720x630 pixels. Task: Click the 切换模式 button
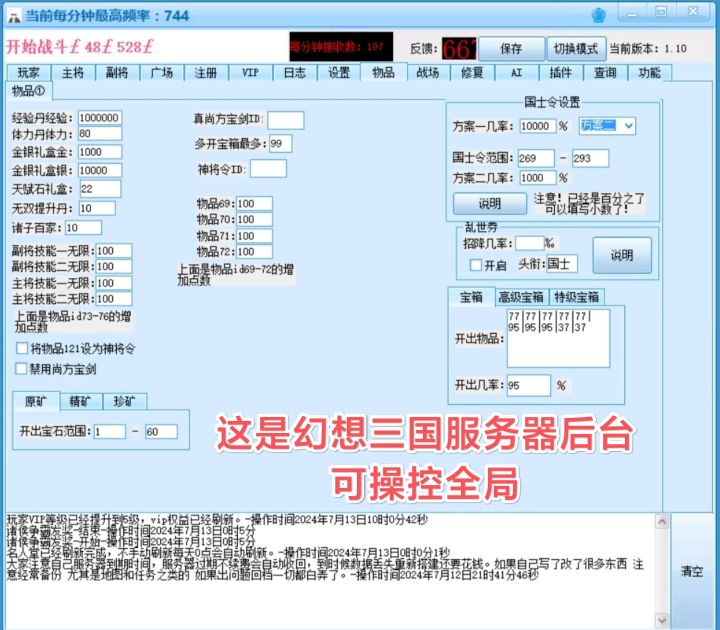pyautogui.click(x=576, y=48)
